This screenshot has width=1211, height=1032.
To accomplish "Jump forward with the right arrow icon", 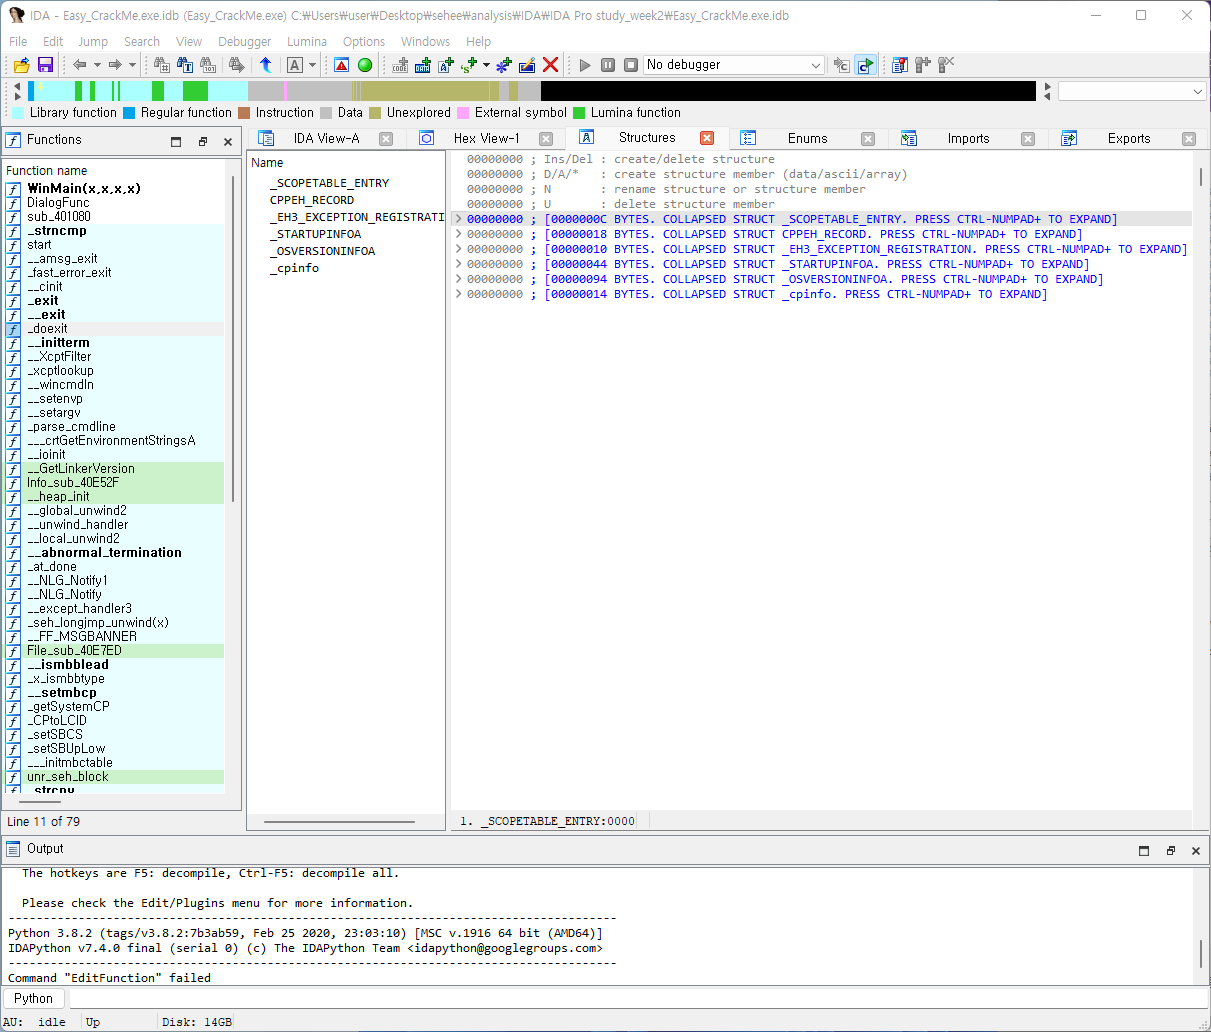I will (x=115, y=65).
